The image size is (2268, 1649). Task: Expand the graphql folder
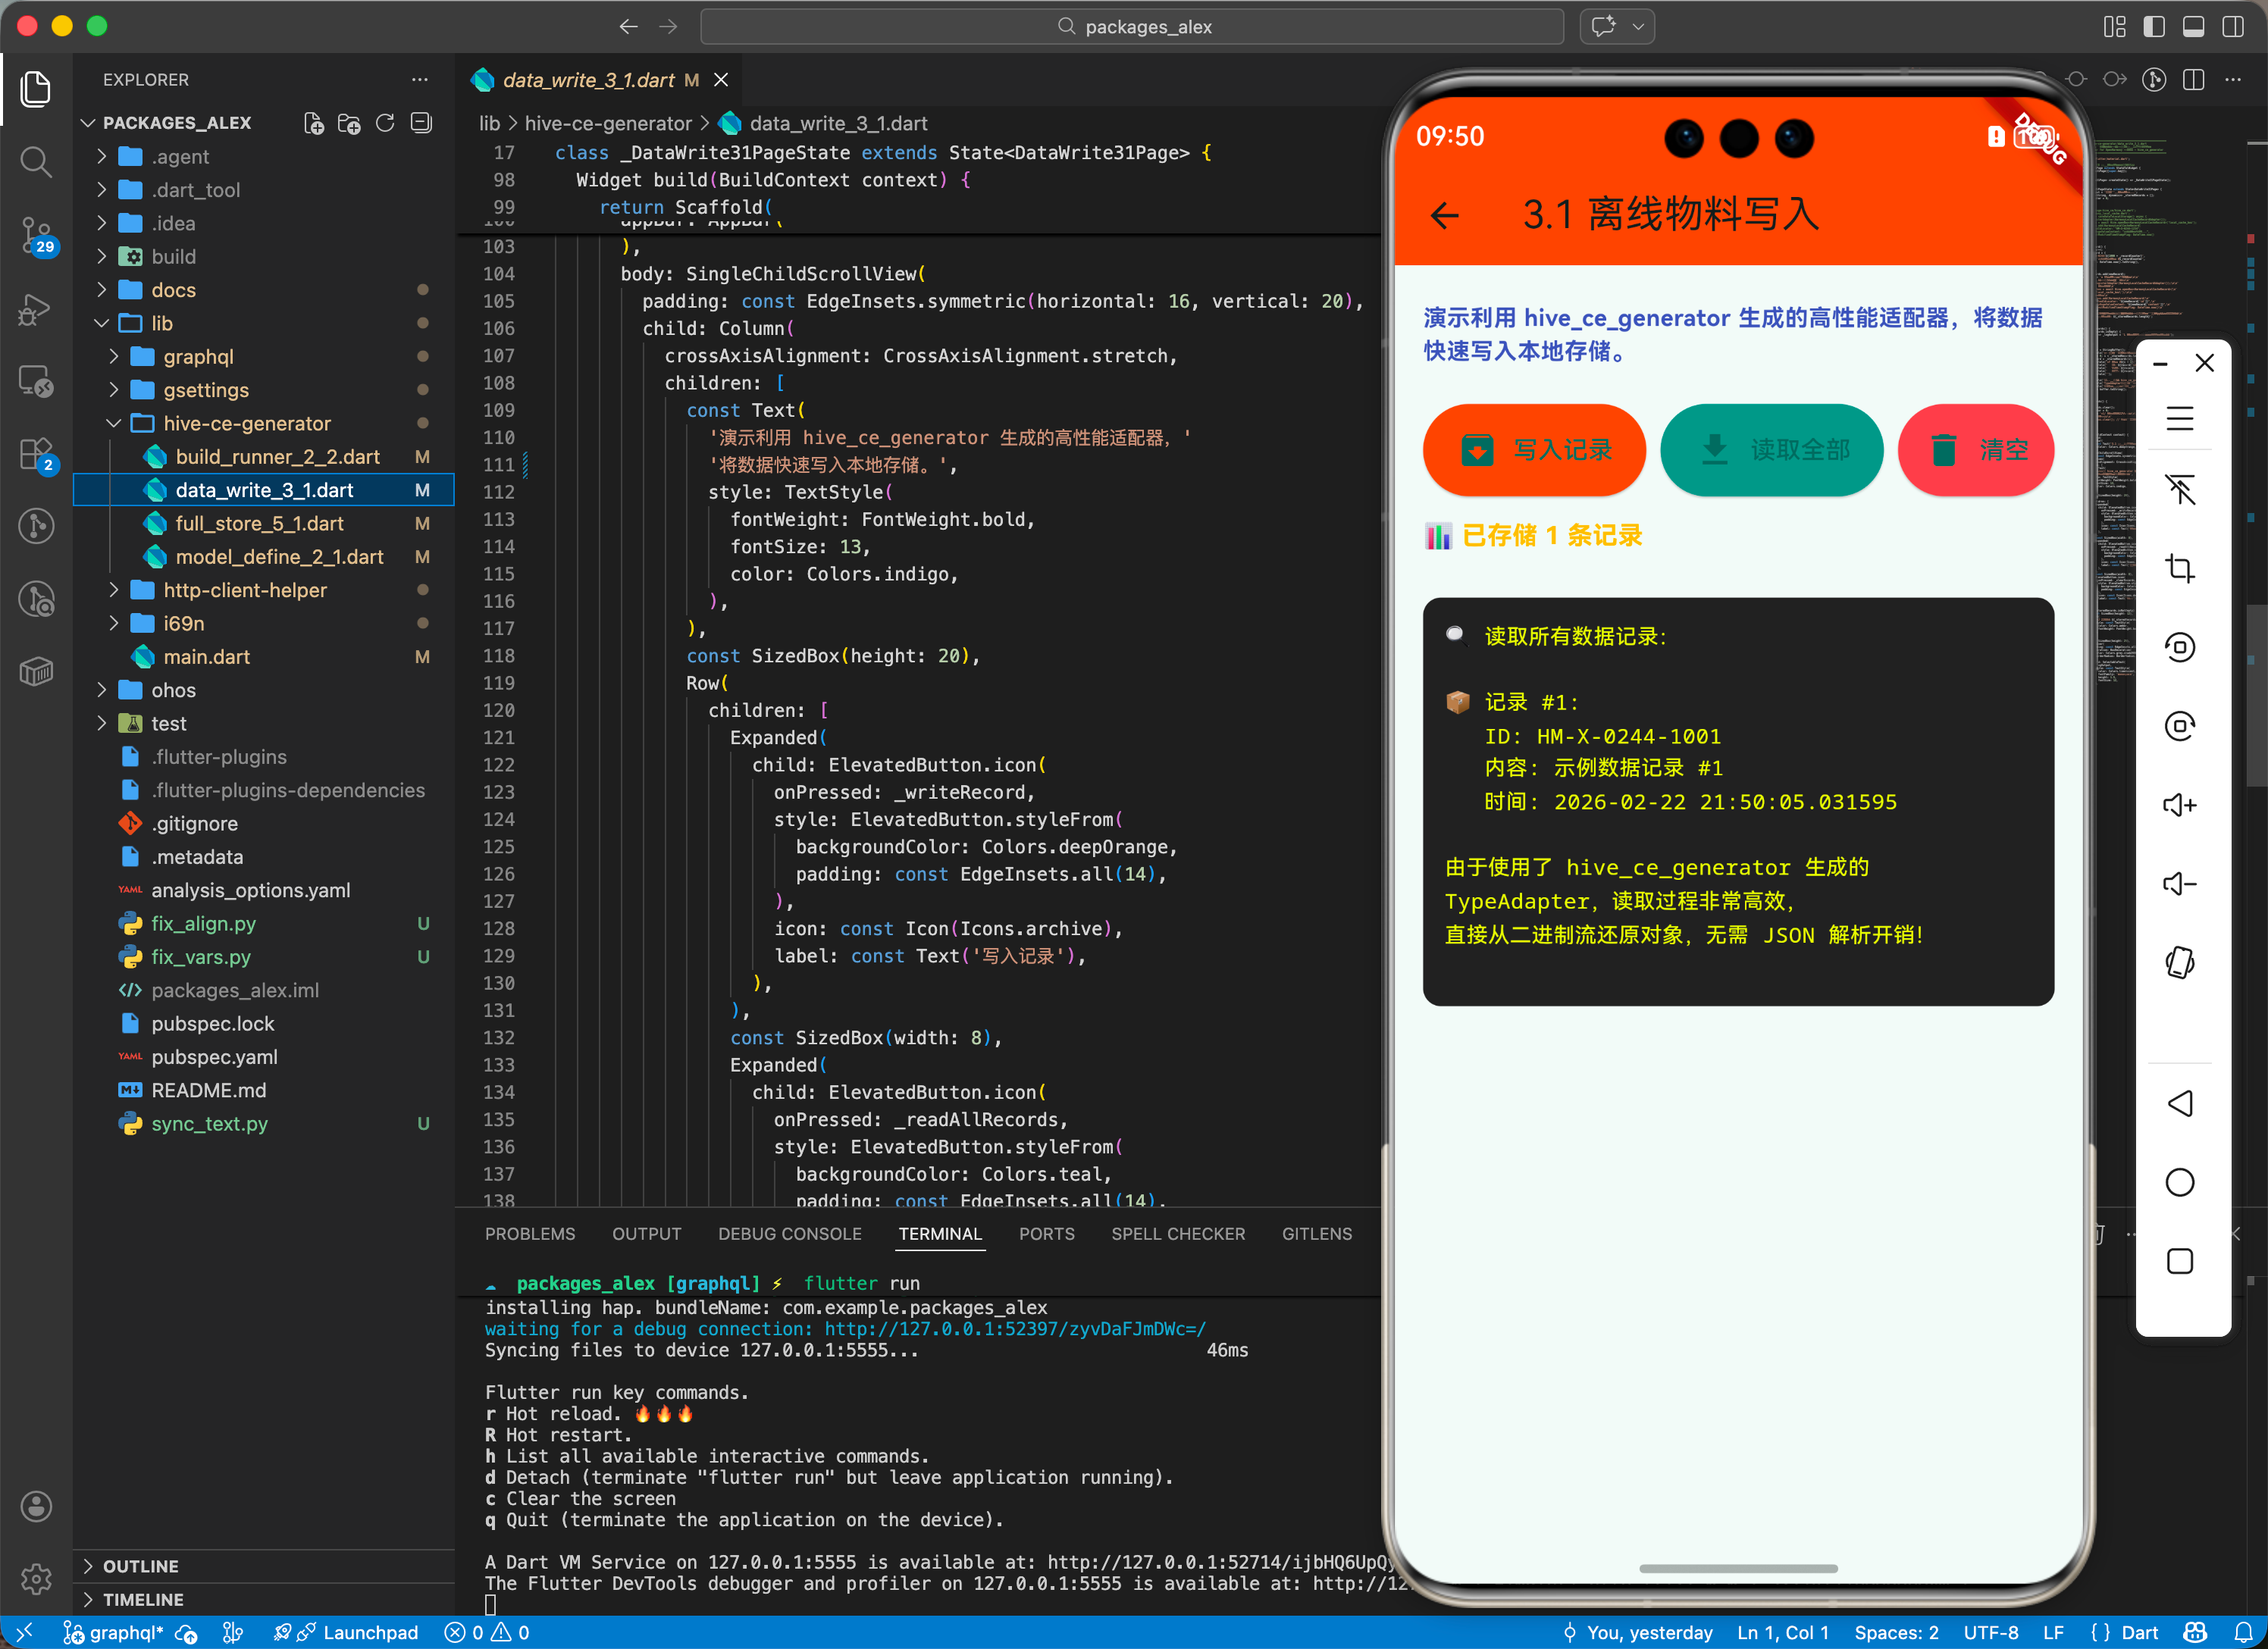click(198, 357)
